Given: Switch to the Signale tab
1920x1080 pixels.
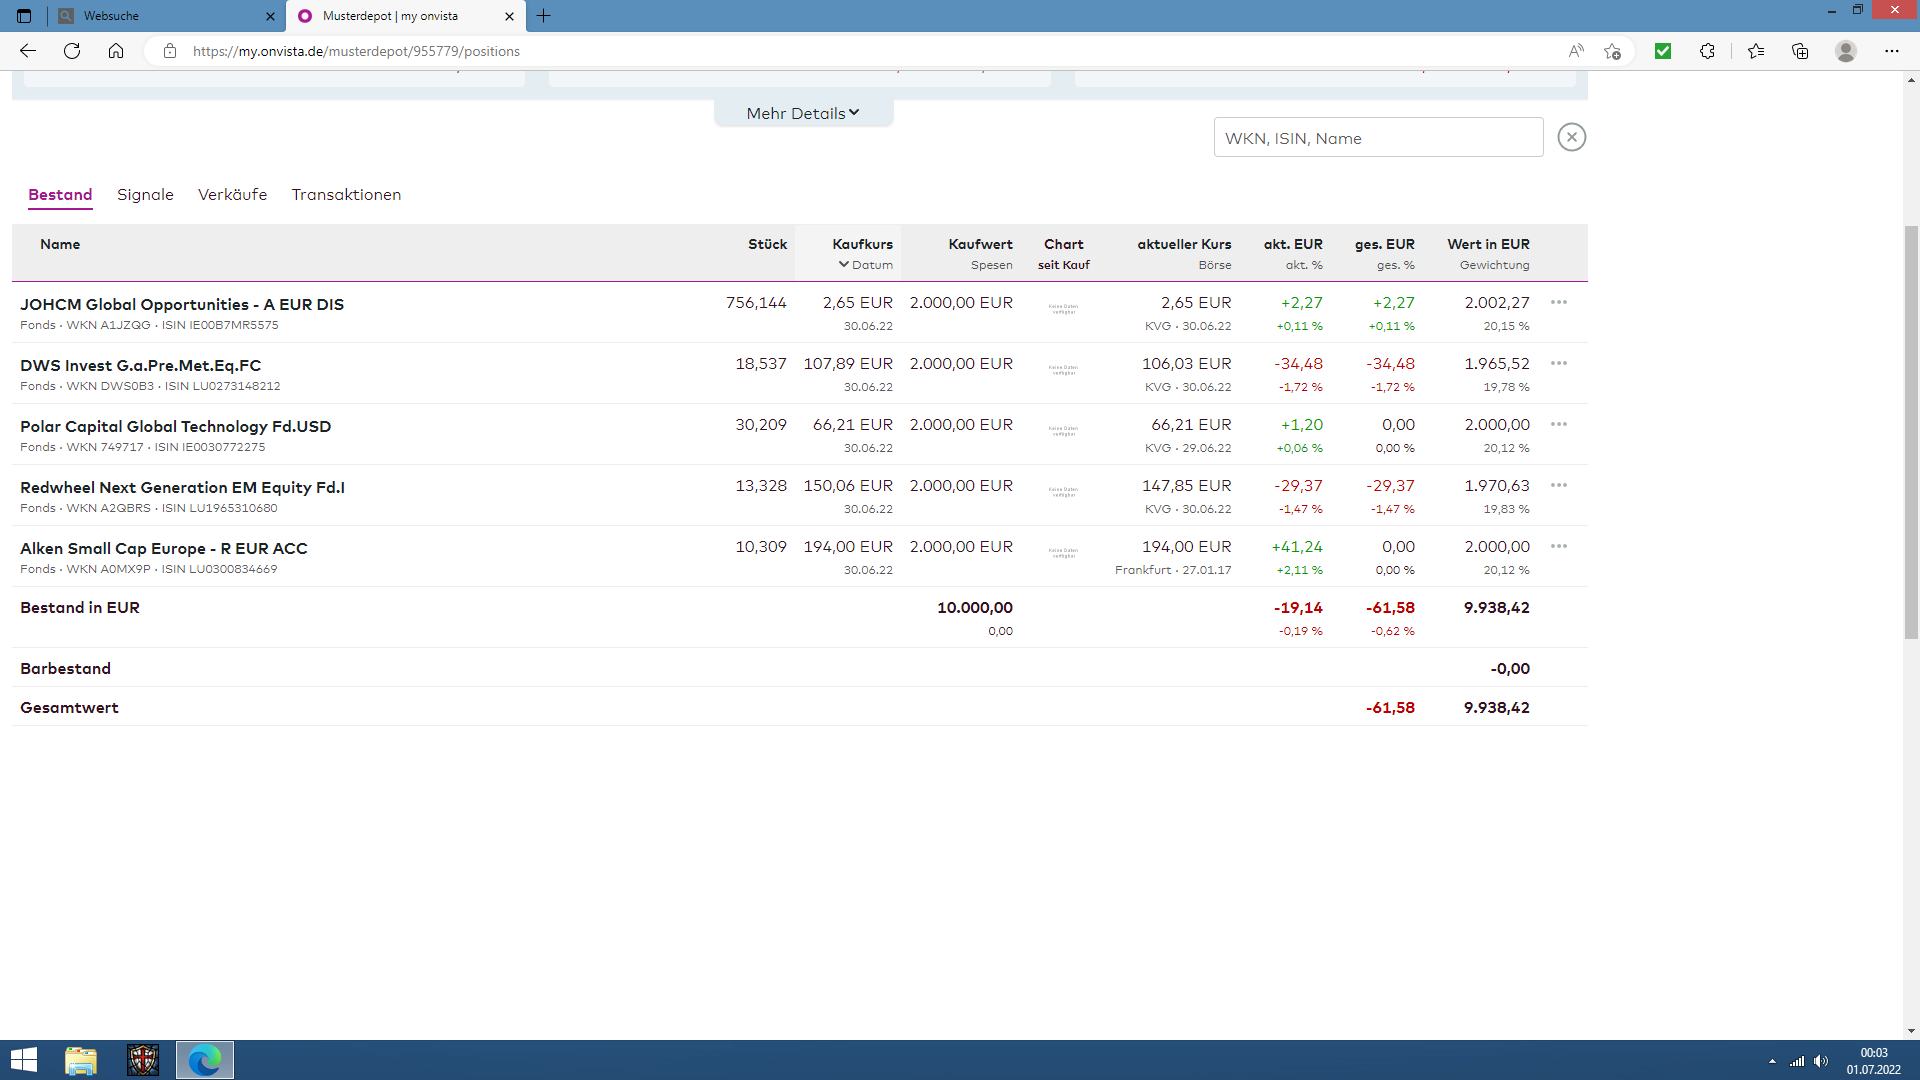Looking at the screenshot, I should 145,194.
